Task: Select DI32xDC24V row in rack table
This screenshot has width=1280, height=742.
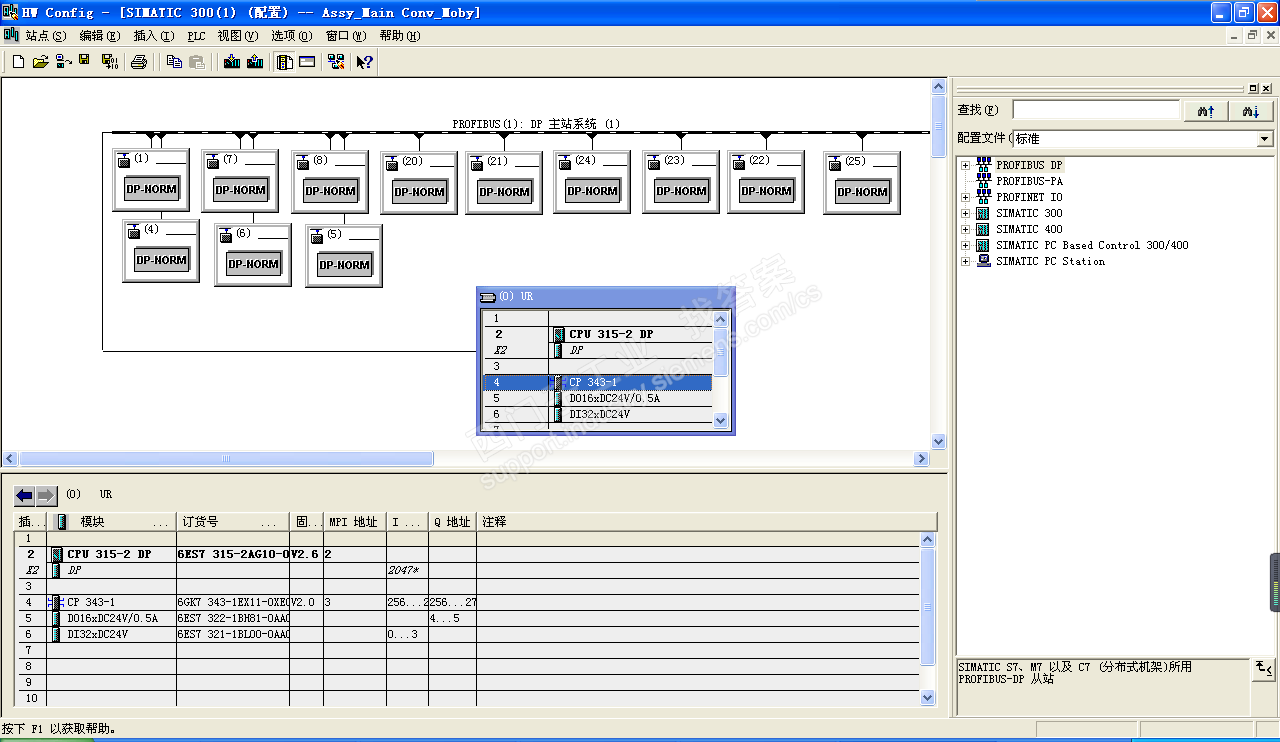Action: pyautogui.click(x=468, y=634)
